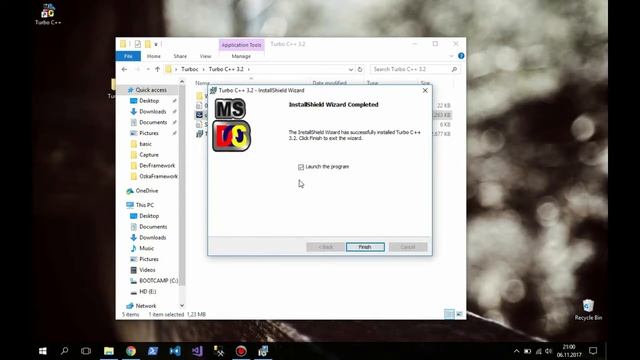
Task: Open the Turbo C++ desktop shortcut
Action: coord(48,14)
